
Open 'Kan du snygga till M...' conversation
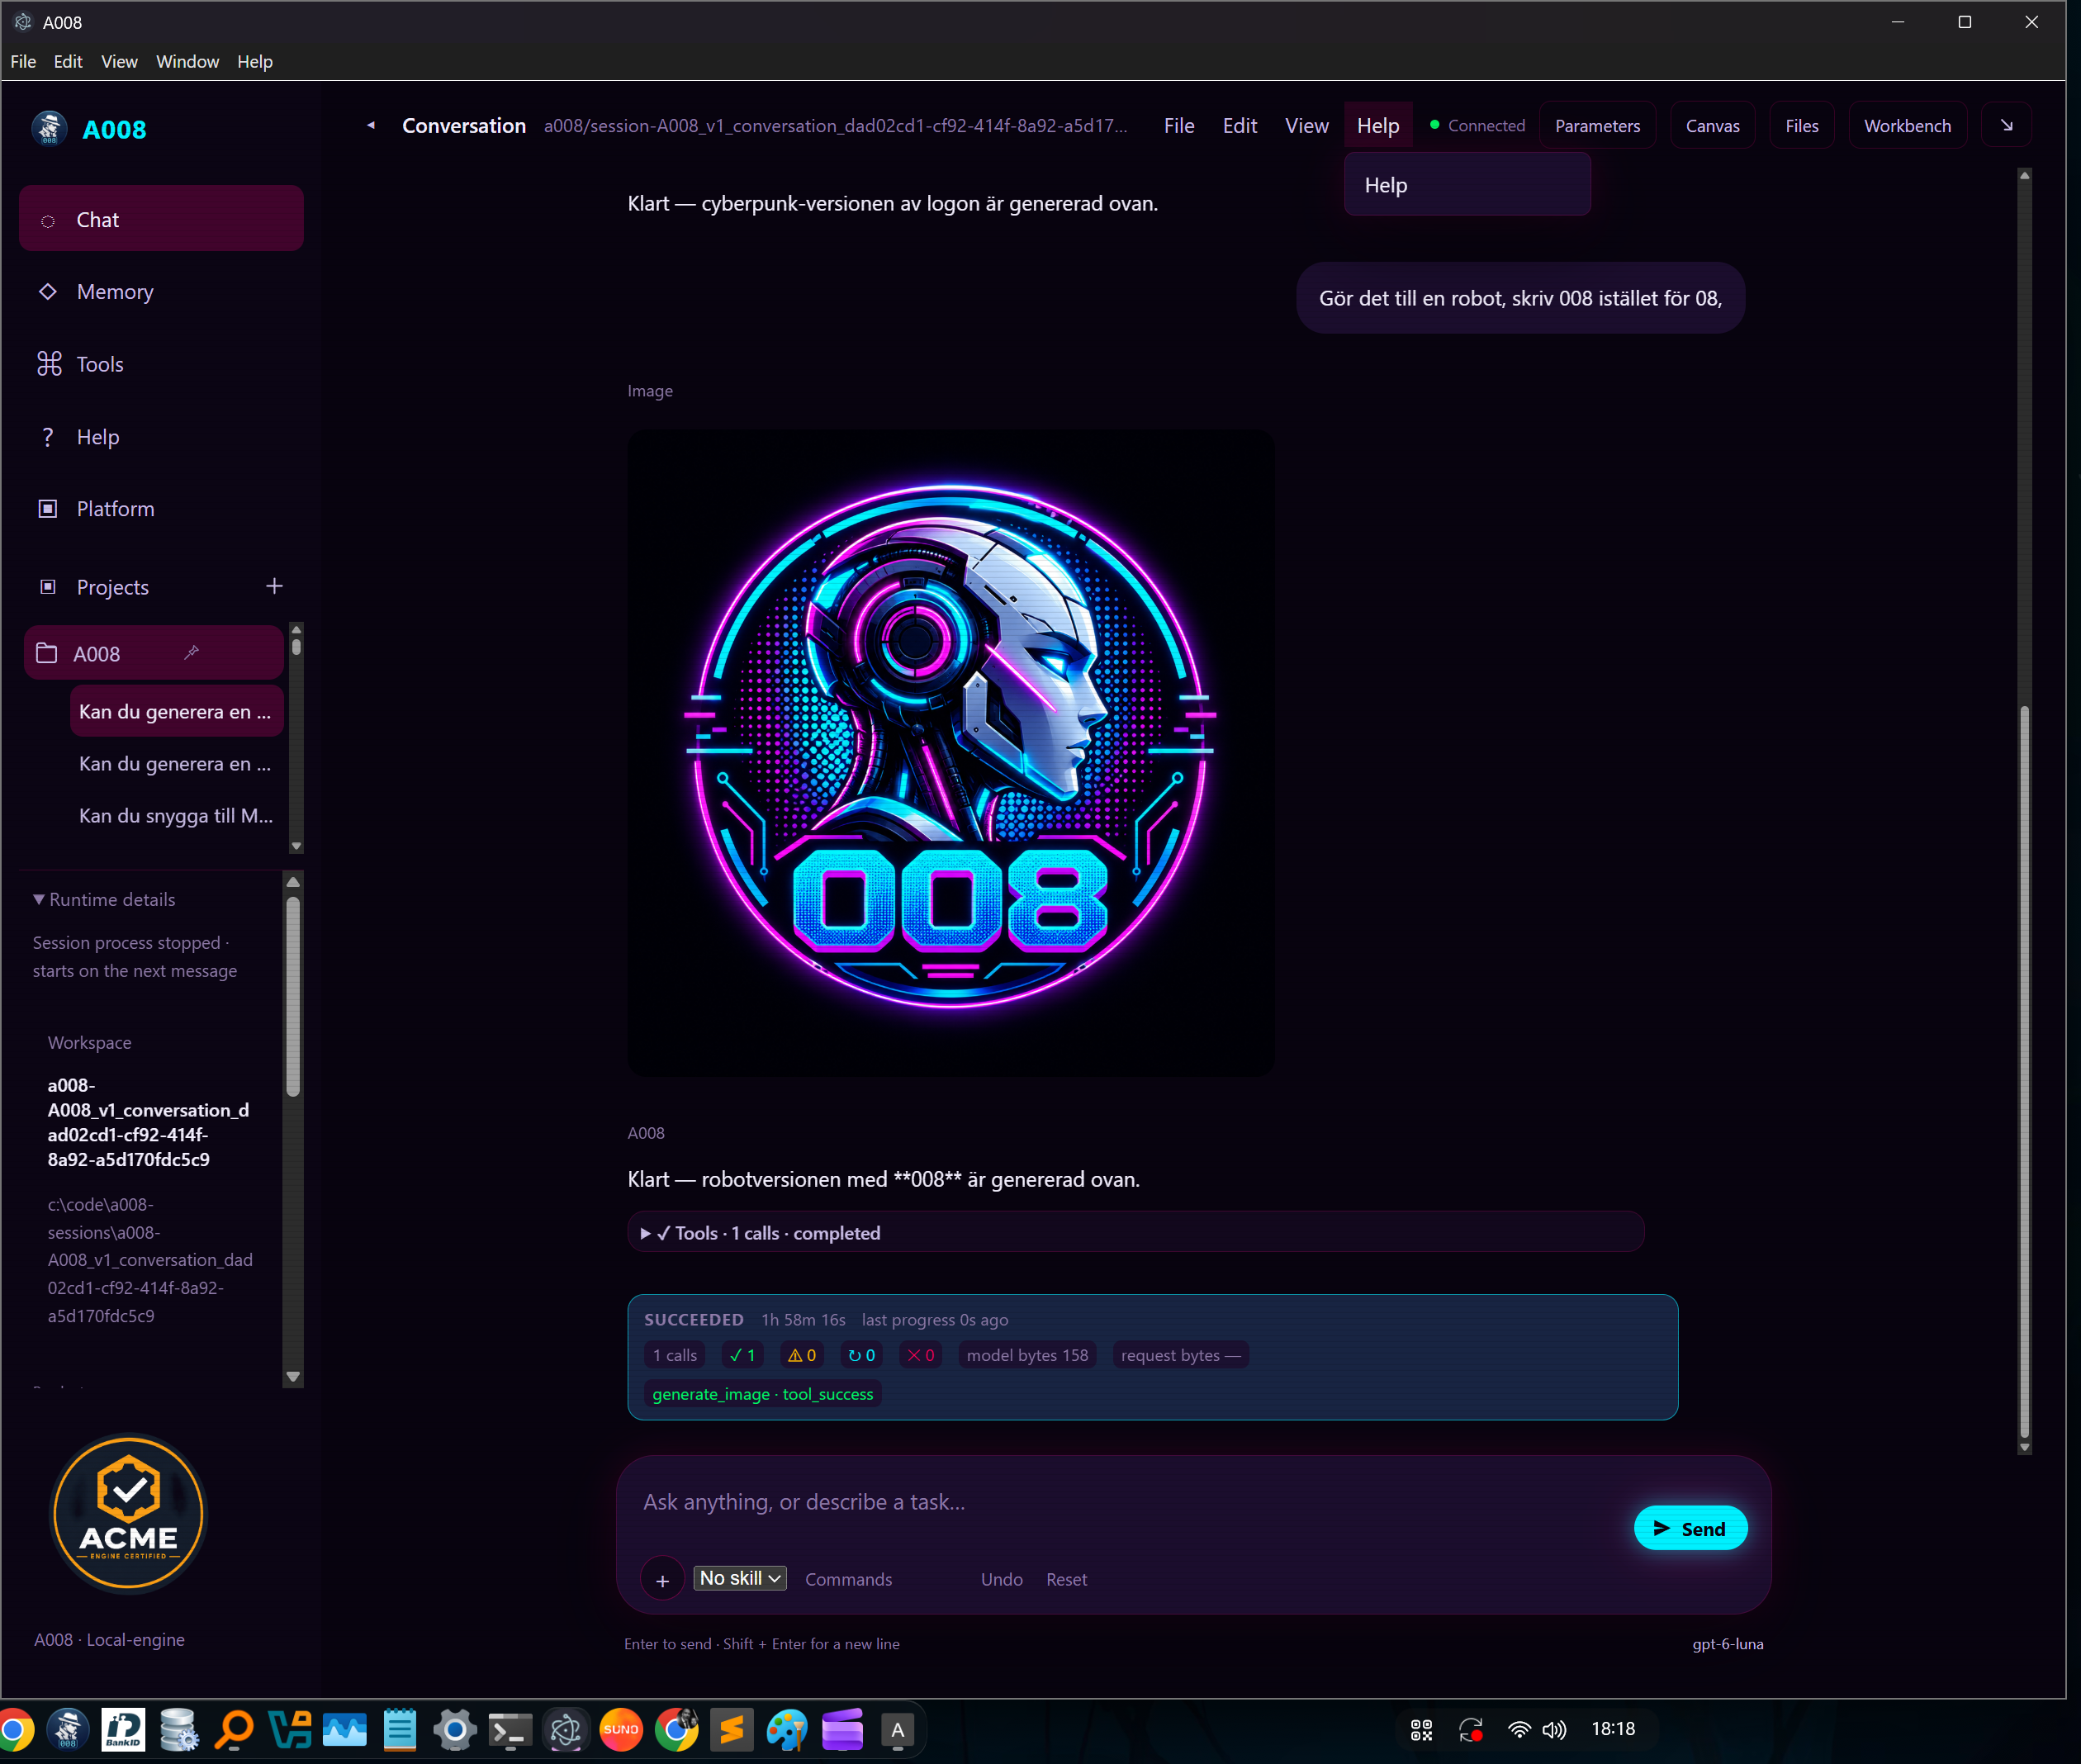tap(177, 815)
